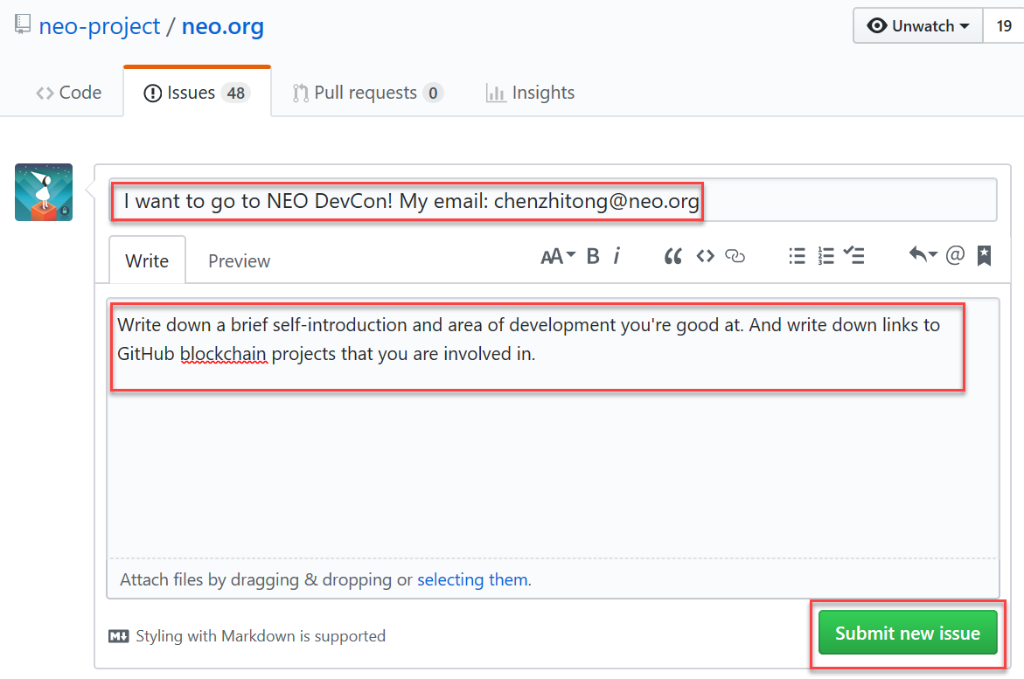Open the Pull requests tab
The image size is (1024, 679).
click(366, 93)
